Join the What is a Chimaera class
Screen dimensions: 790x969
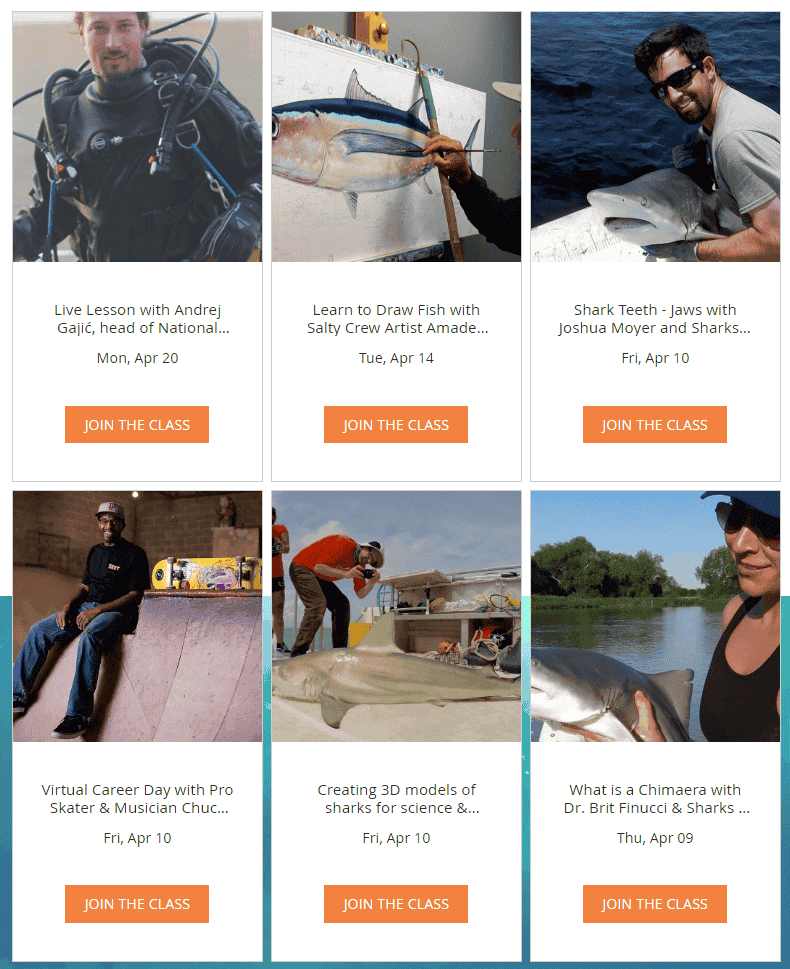point(655,904)
